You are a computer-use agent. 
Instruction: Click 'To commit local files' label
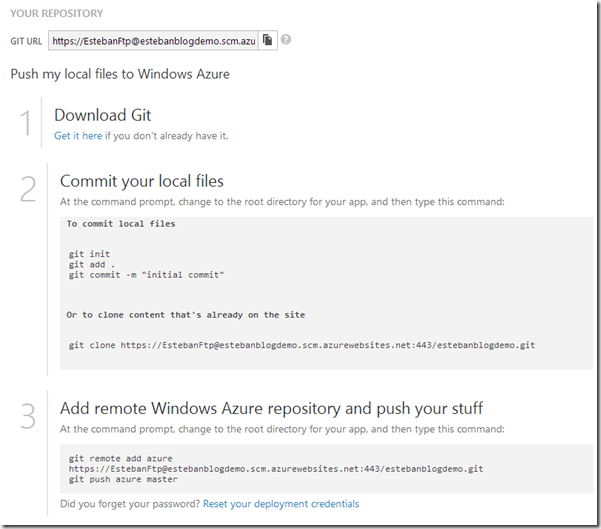[121, 224]
